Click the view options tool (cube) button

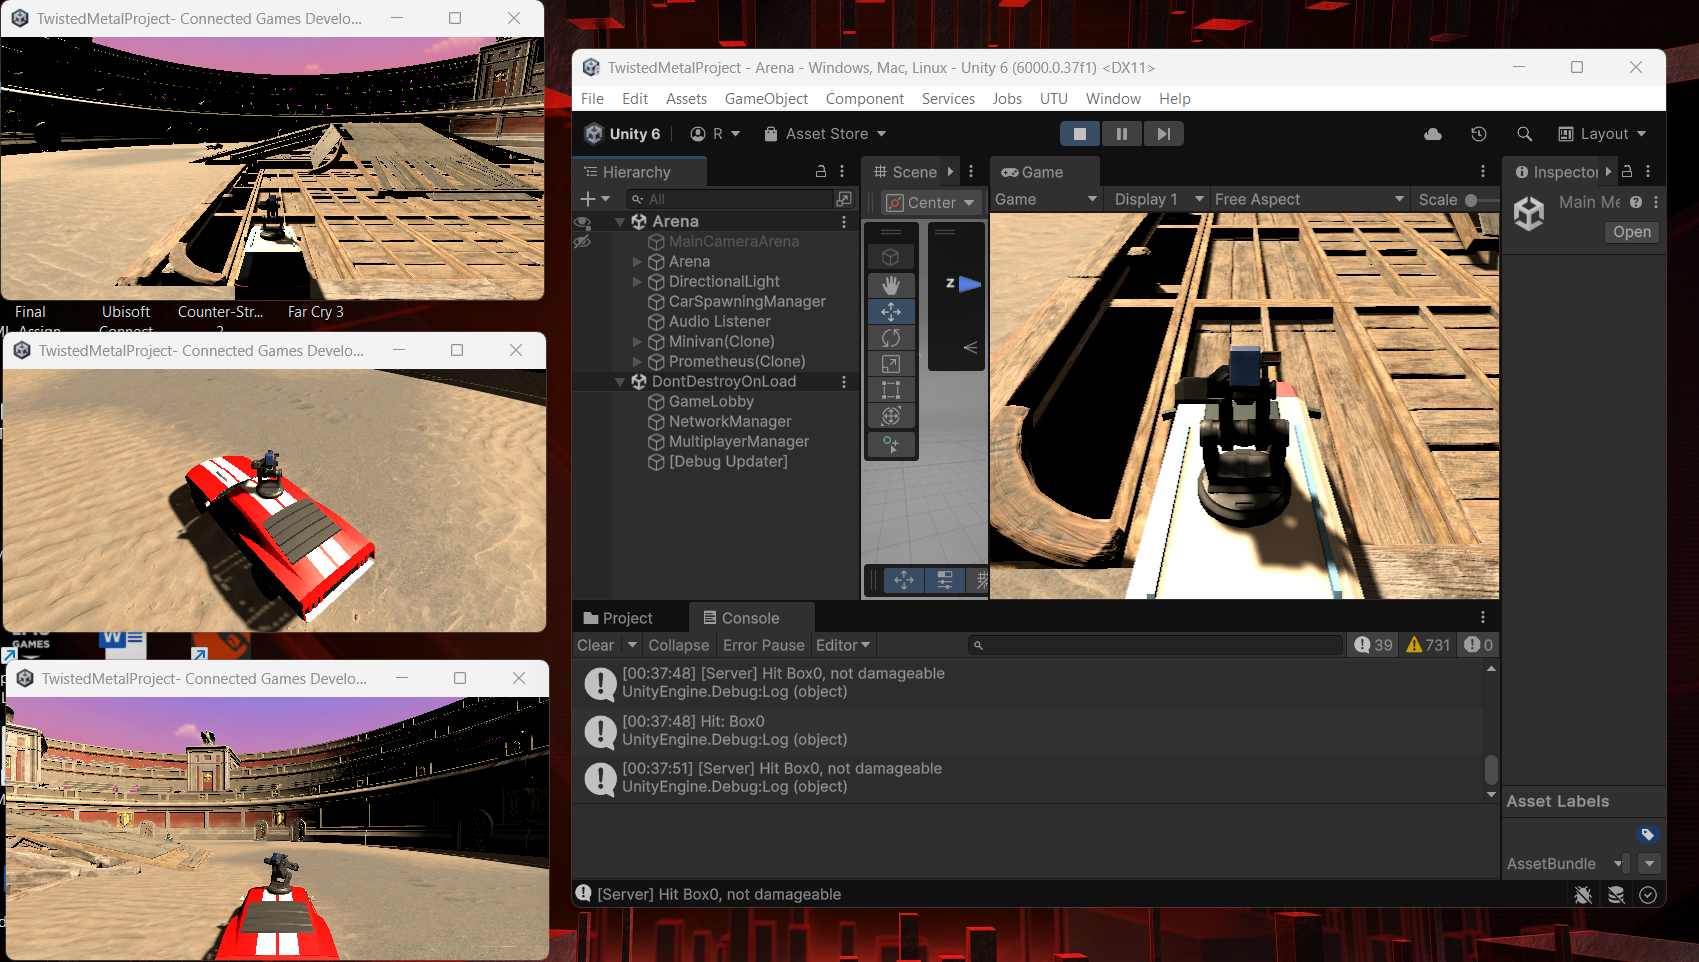tap(891, 257)
